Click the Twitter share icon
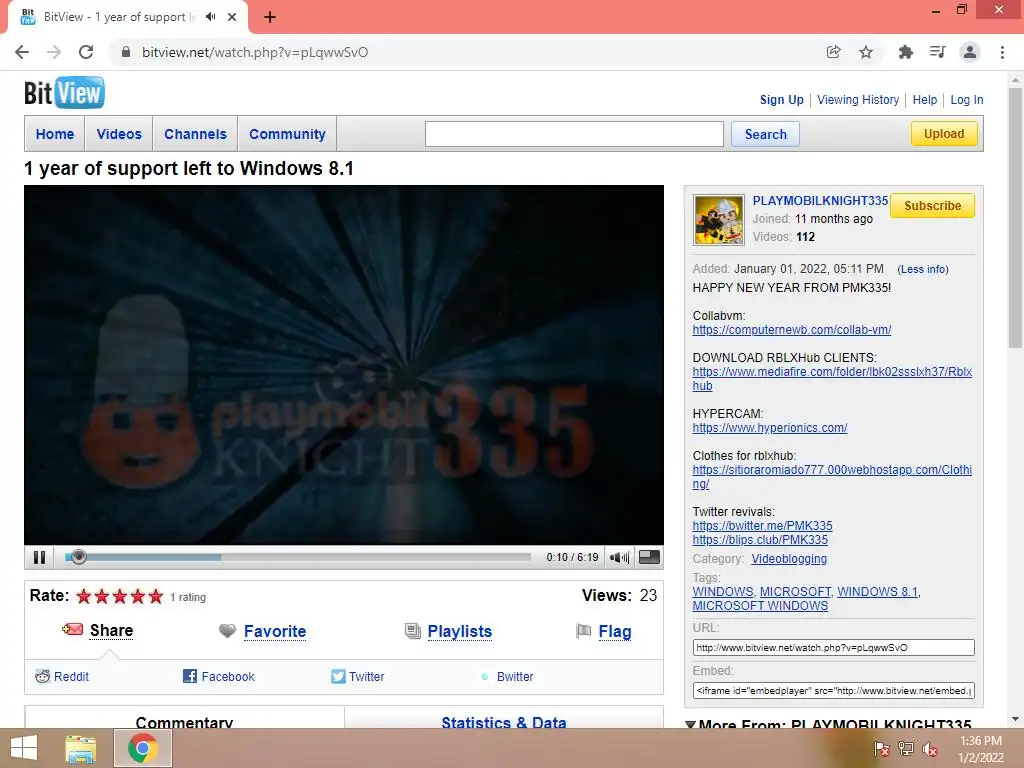Image resolution: width=1024 pixels, height=768 pixels. (x=338, y=677)
